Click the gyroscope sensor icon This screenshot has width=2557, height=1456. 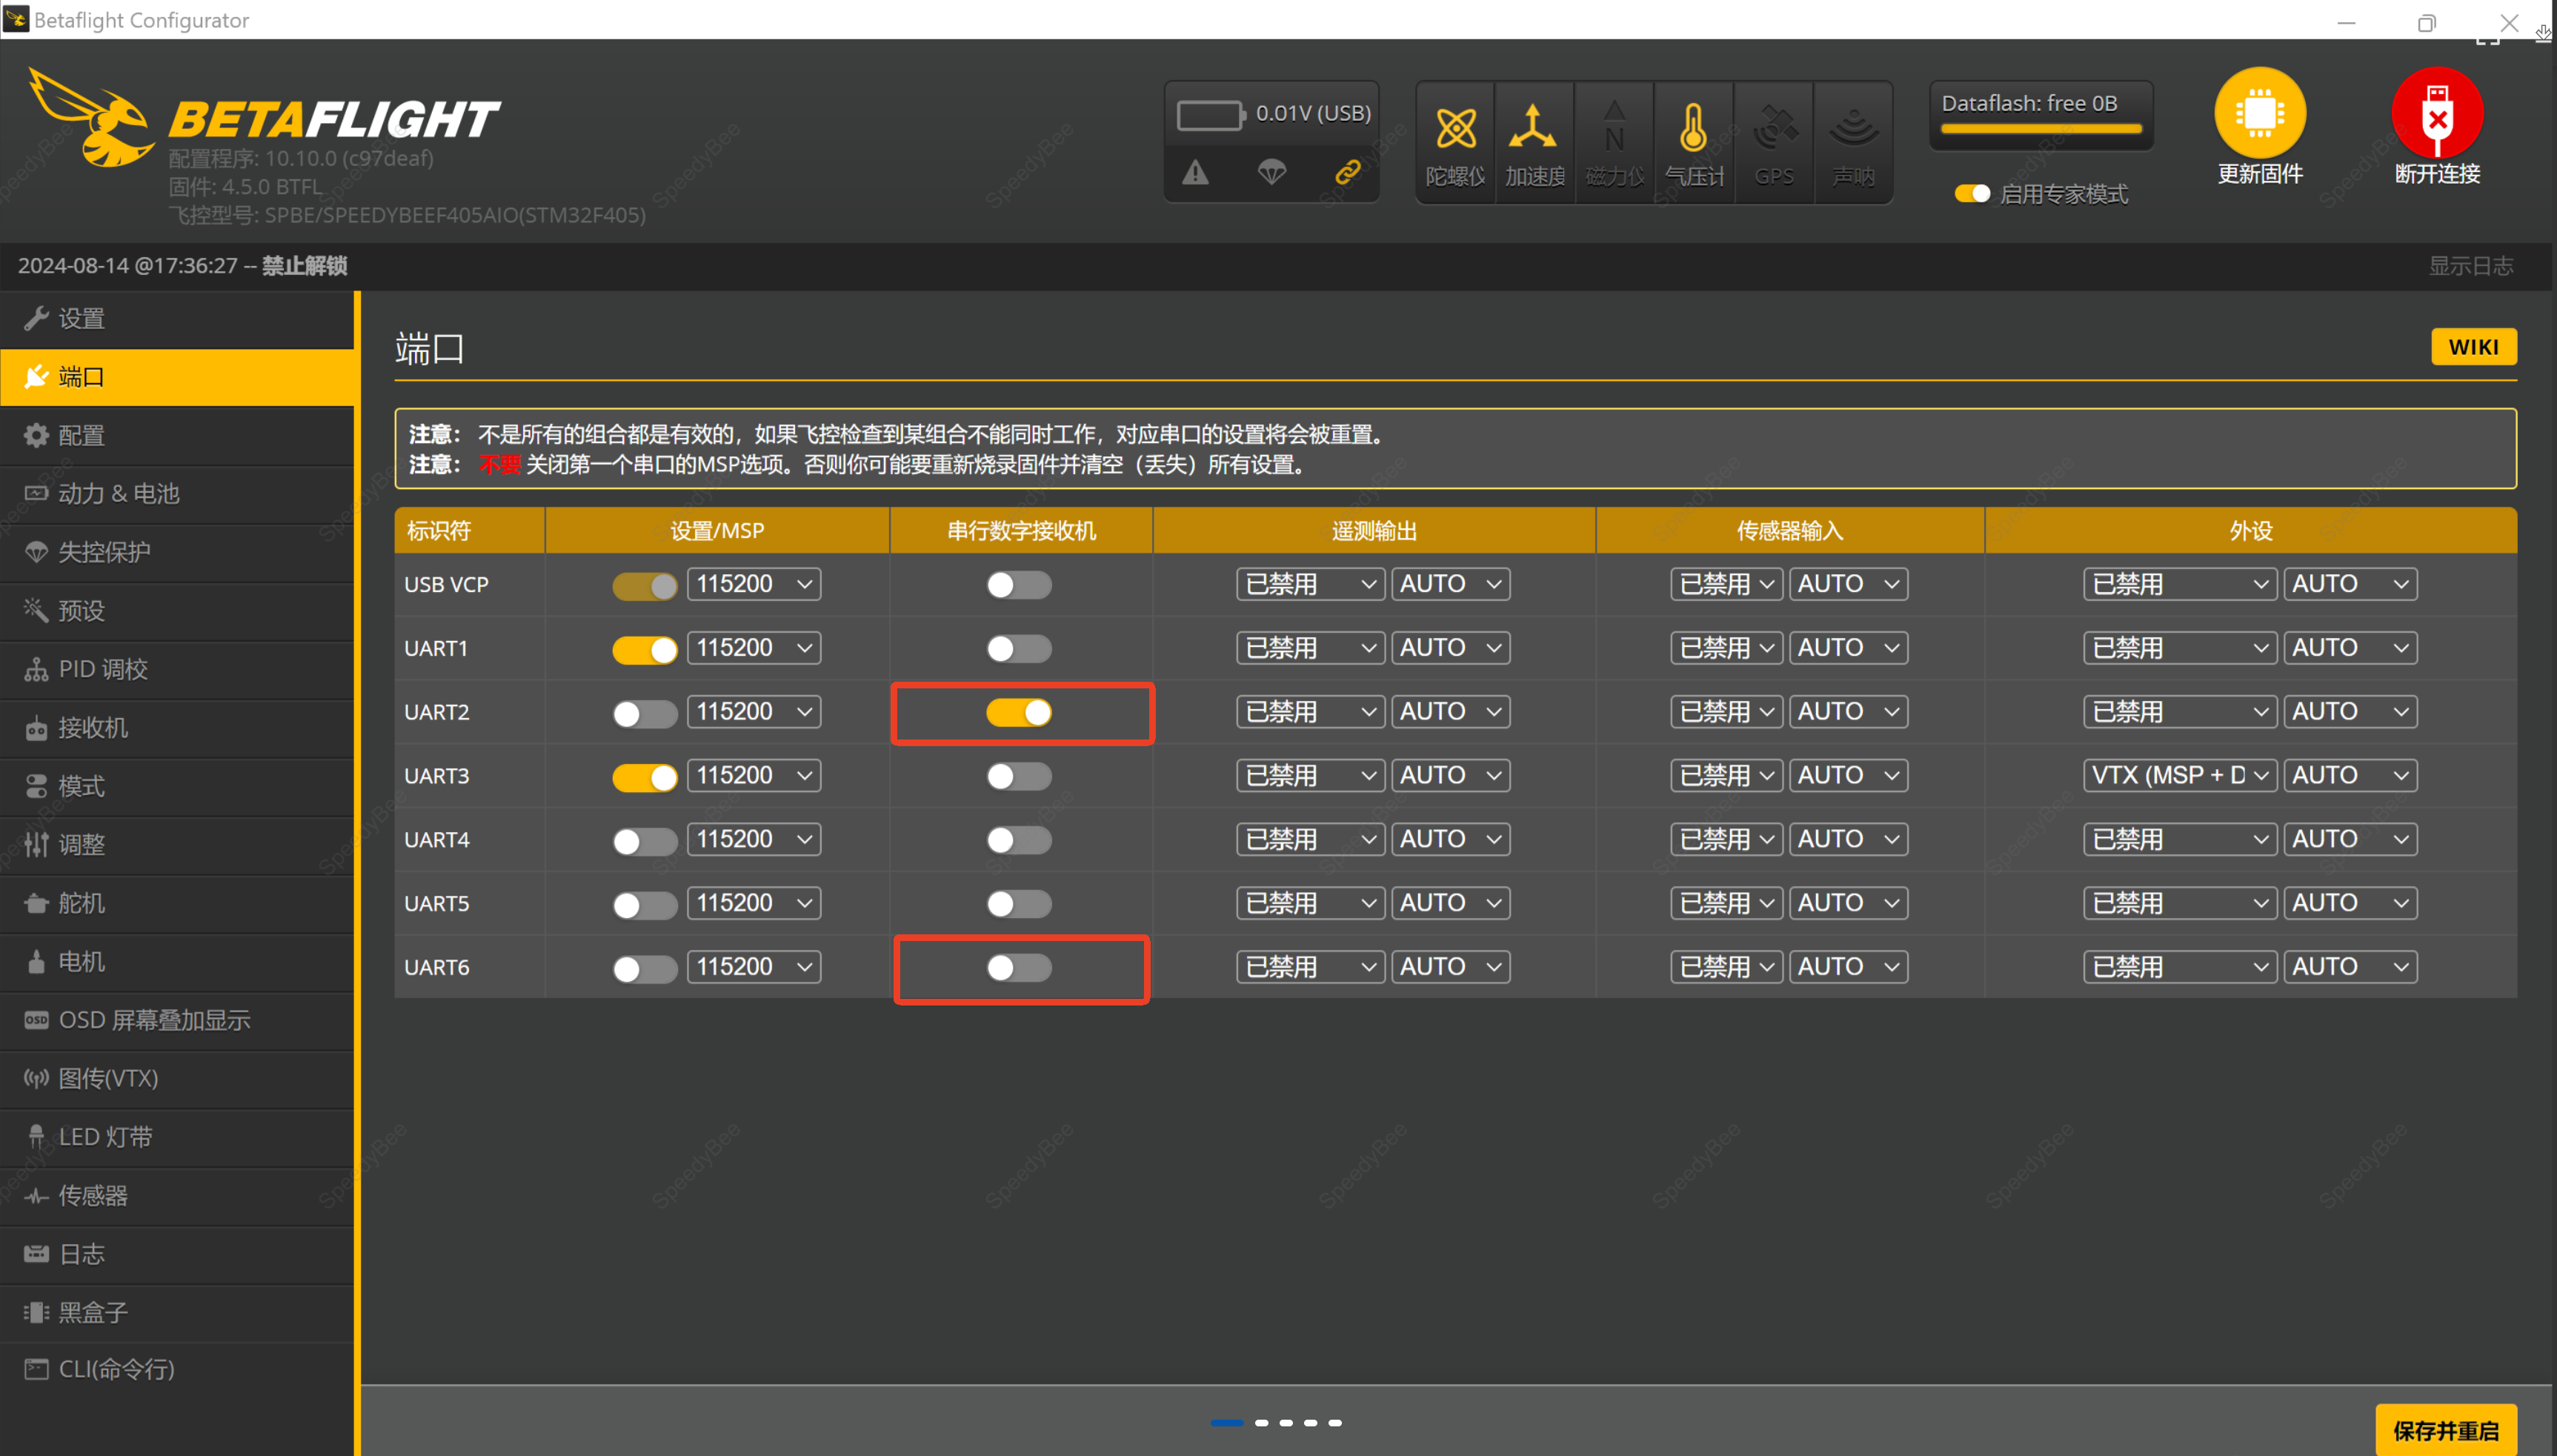[x=1455, y=129]
